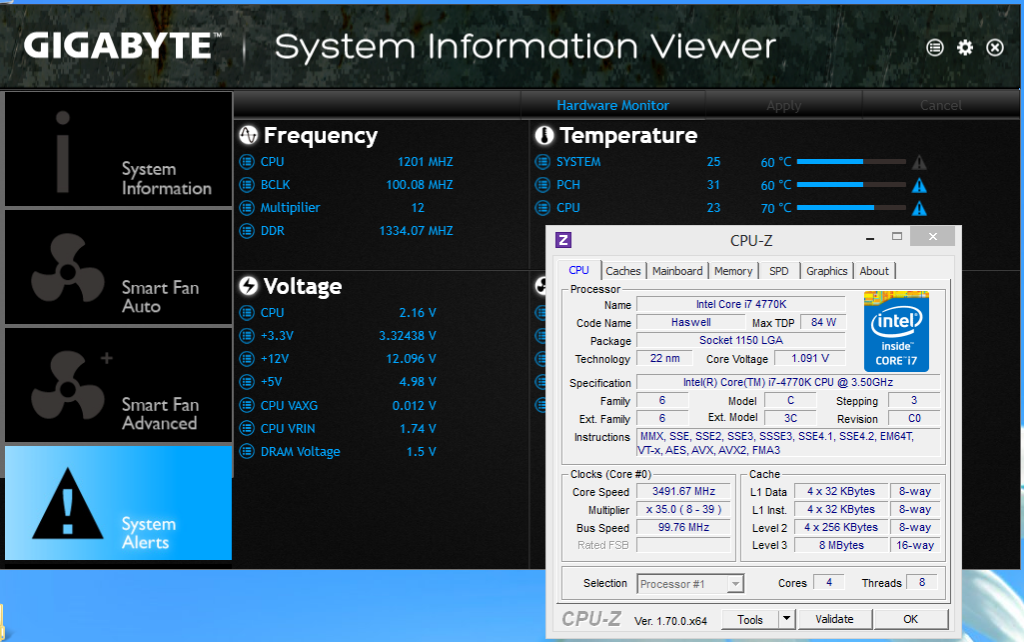Click the list icon beside CPU VRIN

coord(247,428)
